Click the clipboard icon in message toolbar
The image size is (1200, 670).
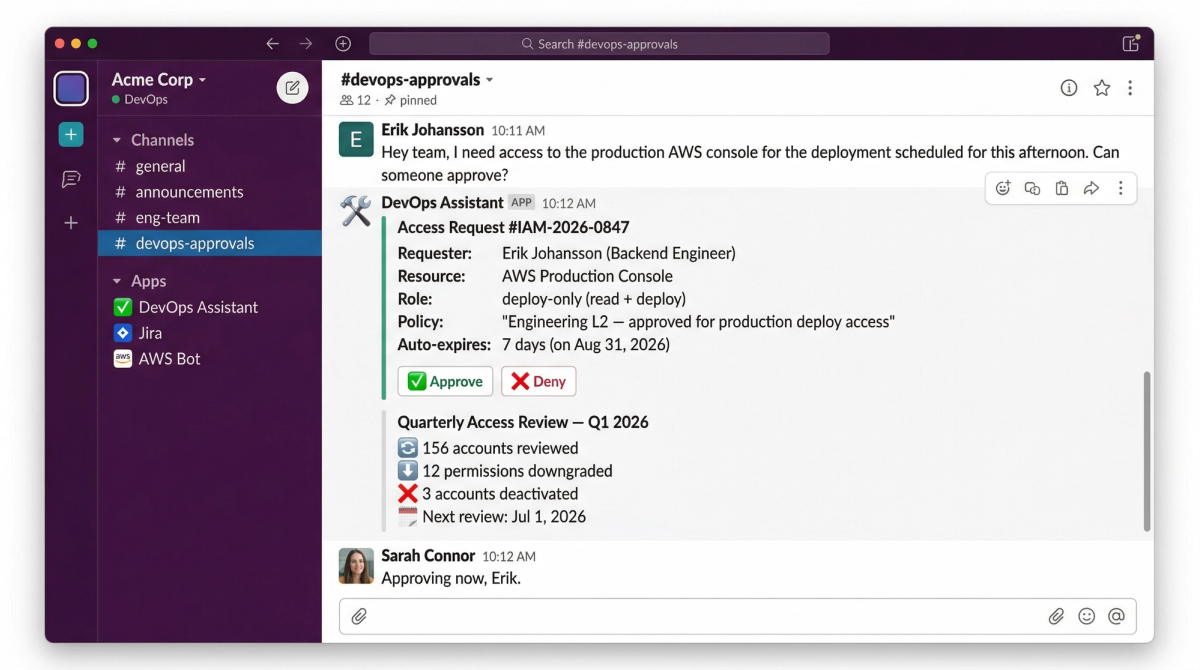[1062, 188]
